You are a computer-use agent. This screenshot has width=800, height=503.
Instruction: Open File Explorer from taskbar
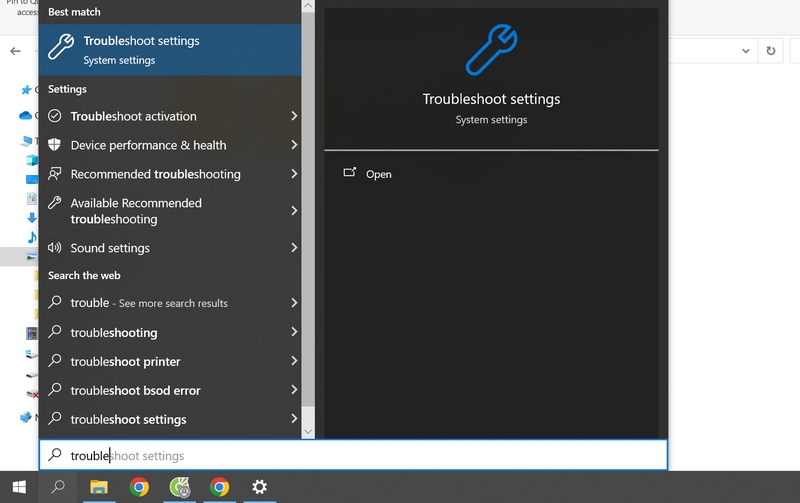tap(99, 487)
